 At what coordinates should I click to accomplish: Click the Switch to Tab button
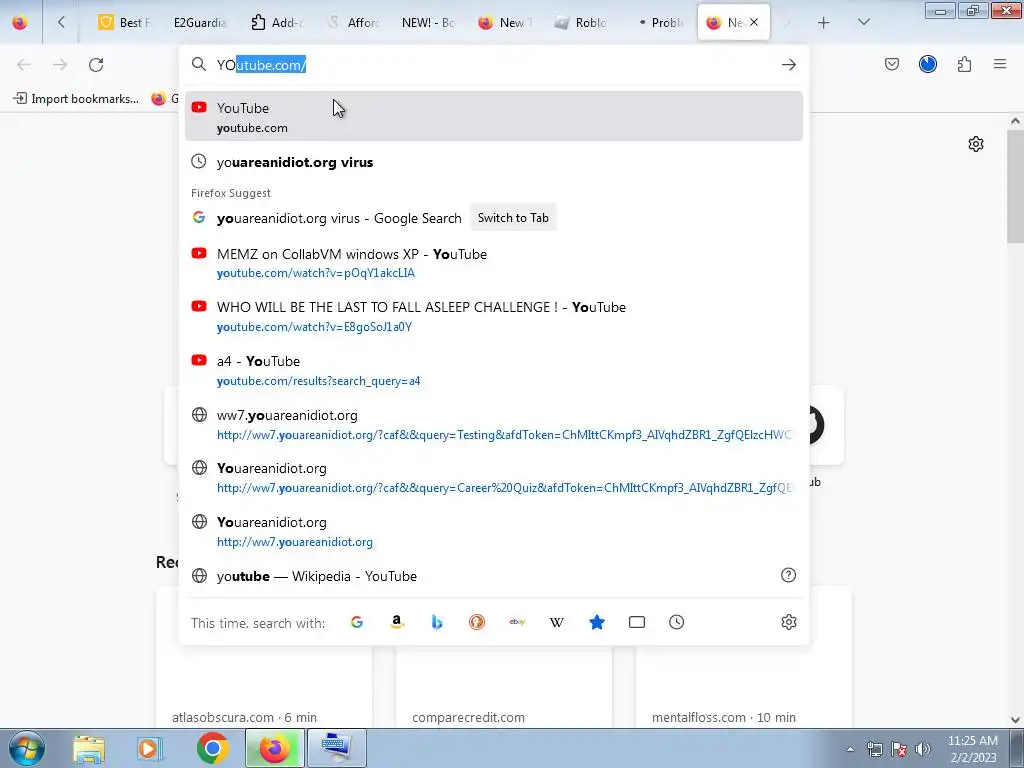pos(513,217)
